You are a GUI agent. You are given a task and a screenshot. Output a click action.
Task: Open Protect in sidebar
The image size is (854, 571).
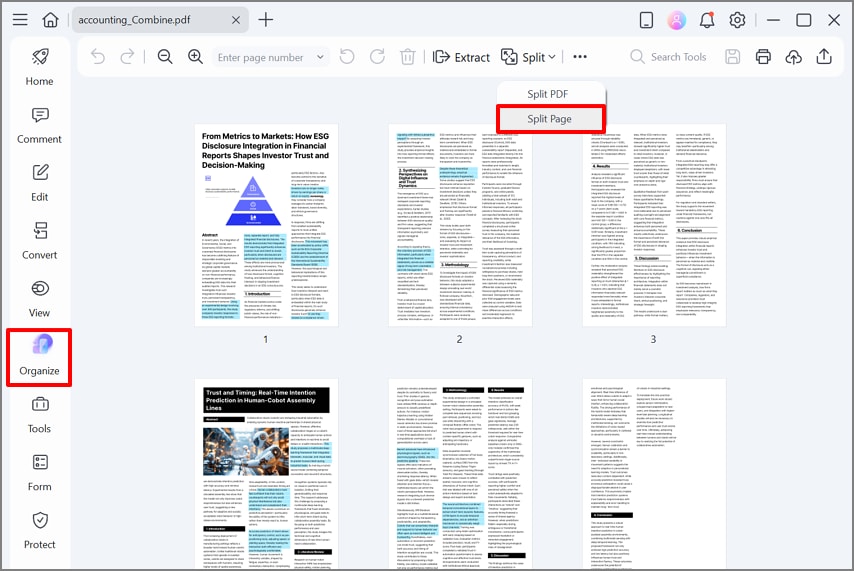click(40, 530)
